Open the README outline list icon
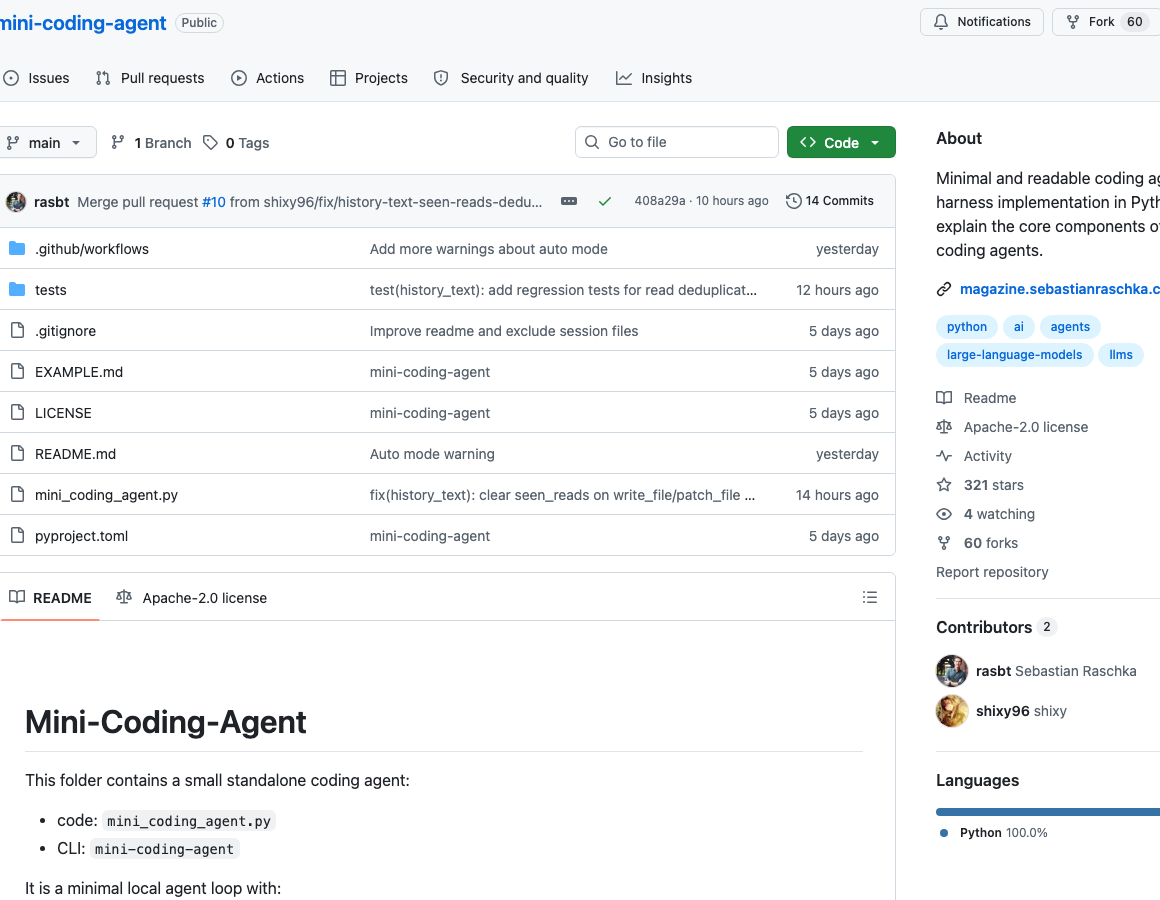 (x=870, y=596)
